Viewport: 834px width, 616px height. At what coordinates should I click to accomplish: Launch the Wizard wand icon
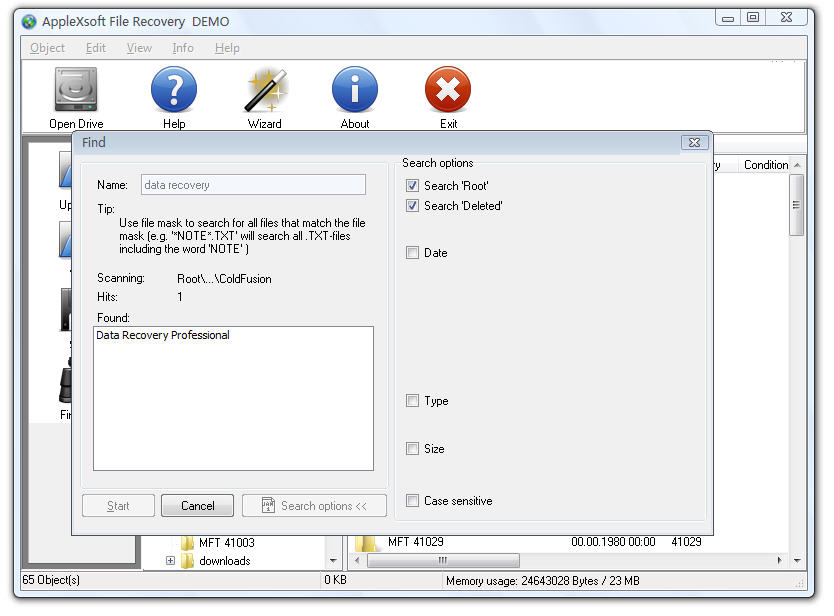pos(265,90)
